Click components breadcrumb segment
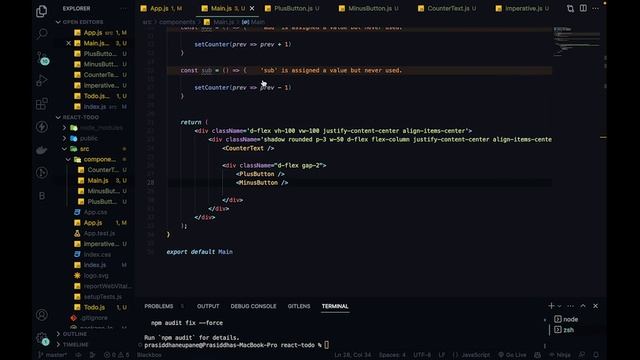 point(177,22)
